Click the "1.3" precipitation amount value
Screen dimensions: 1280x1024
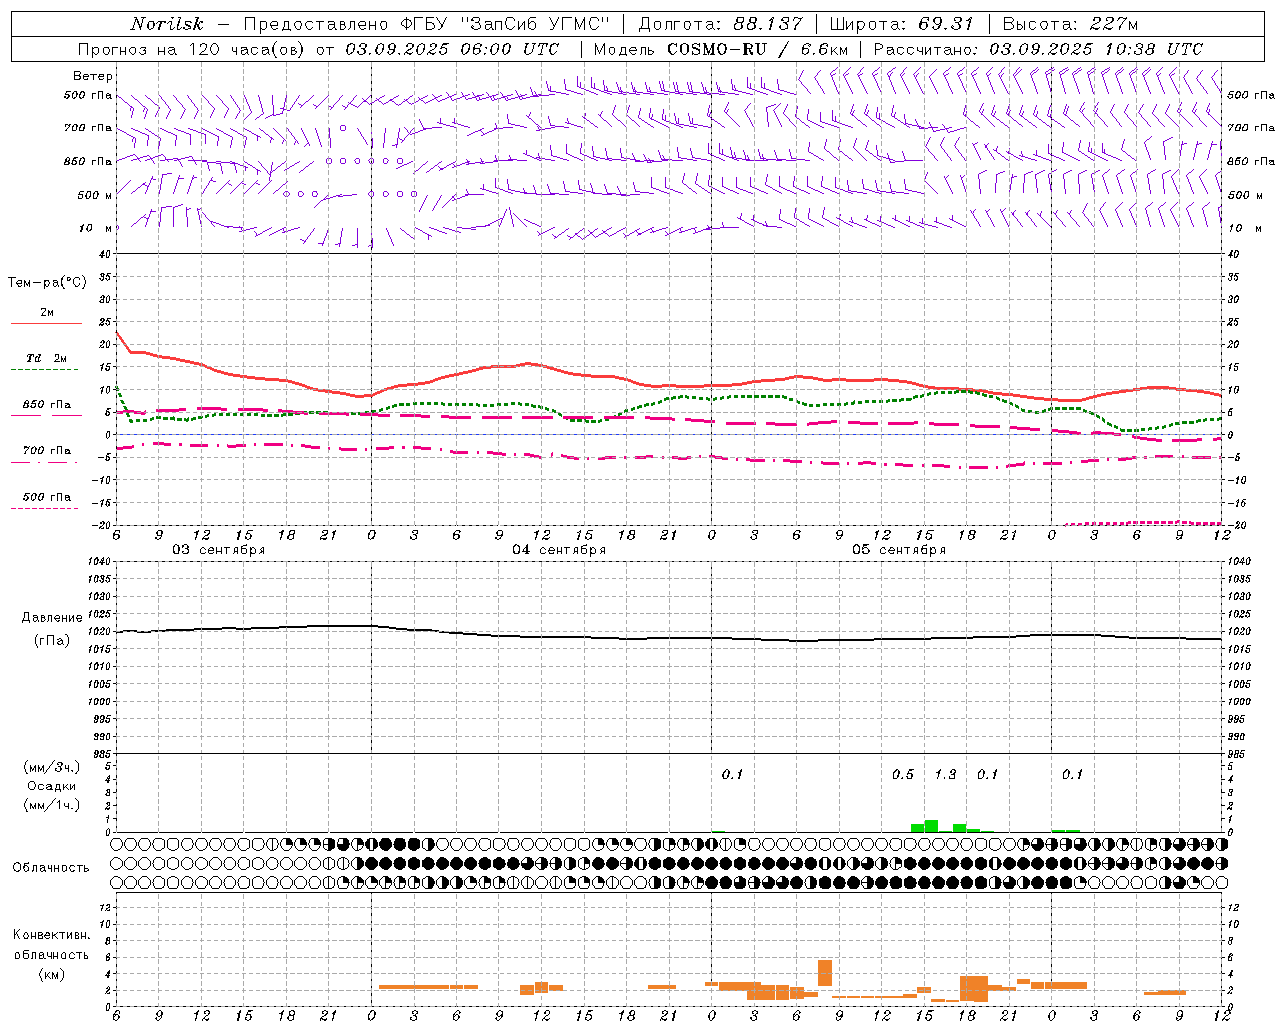(945, 774)
